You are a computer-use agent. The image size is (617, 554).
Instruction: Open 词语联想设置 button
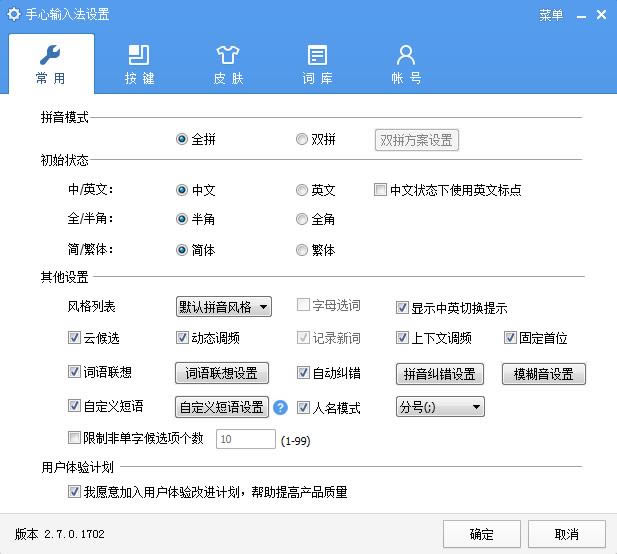(222, 373)
